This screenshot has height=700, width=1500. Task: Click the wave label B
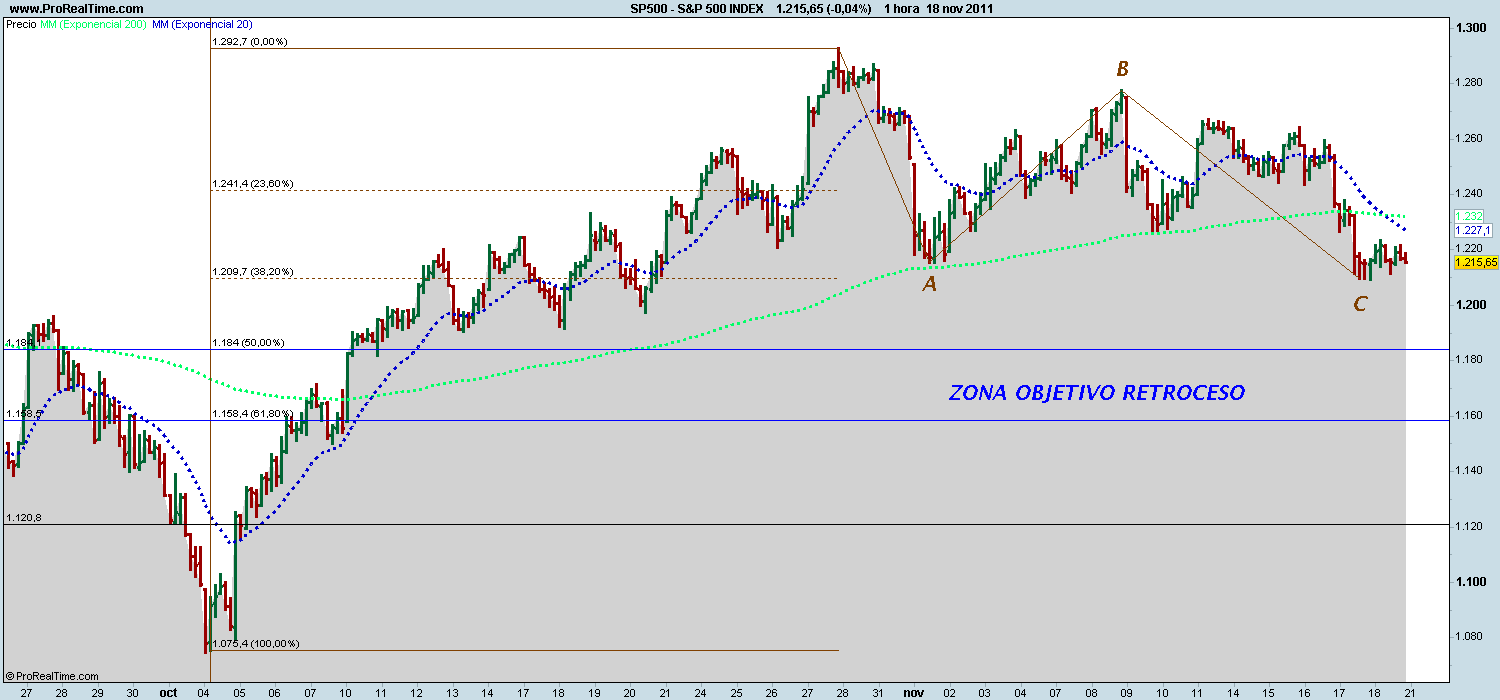pos(1122,69)
